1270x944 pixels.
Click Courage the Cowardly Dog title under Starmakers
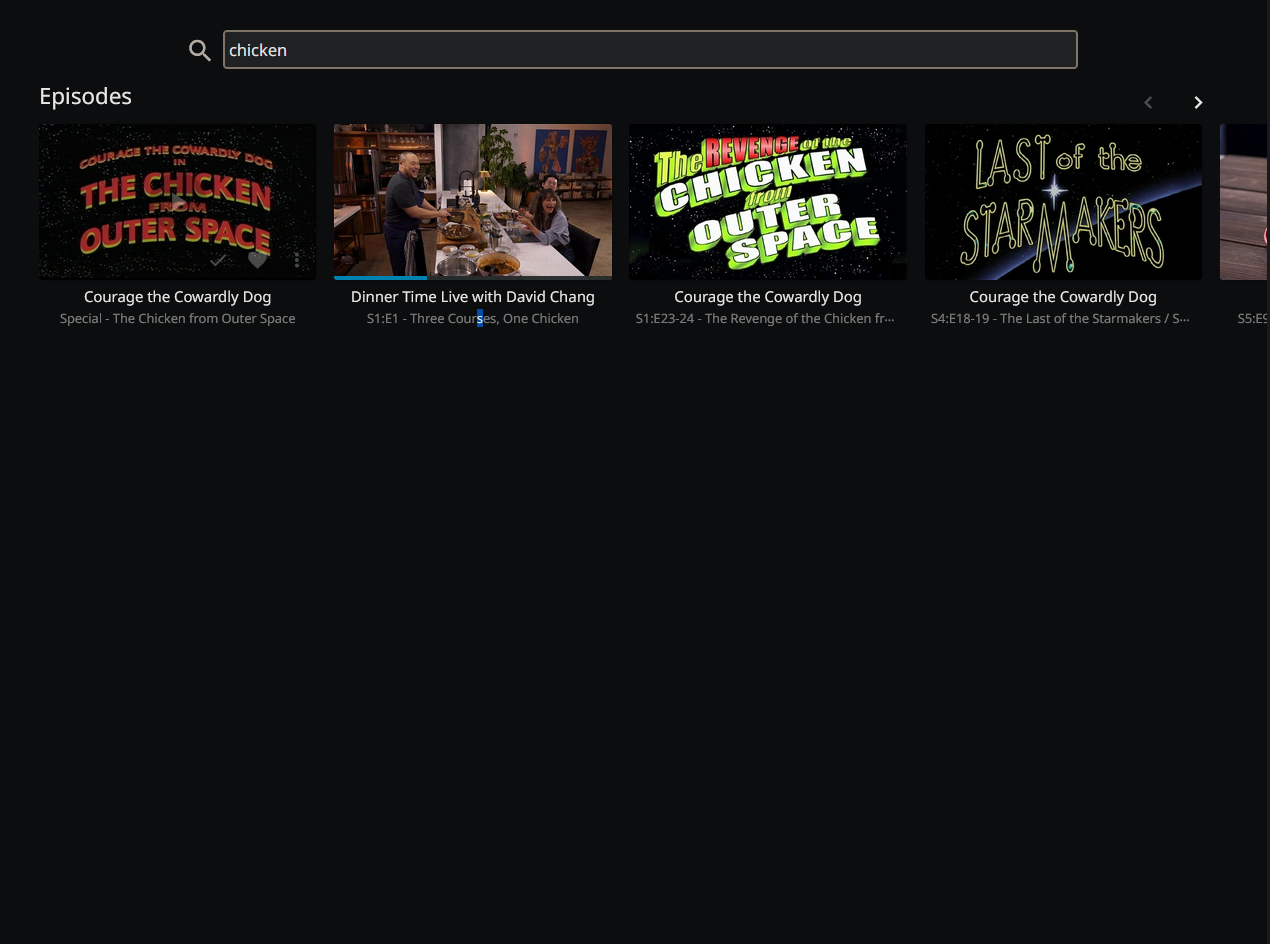pos(1062,297)
